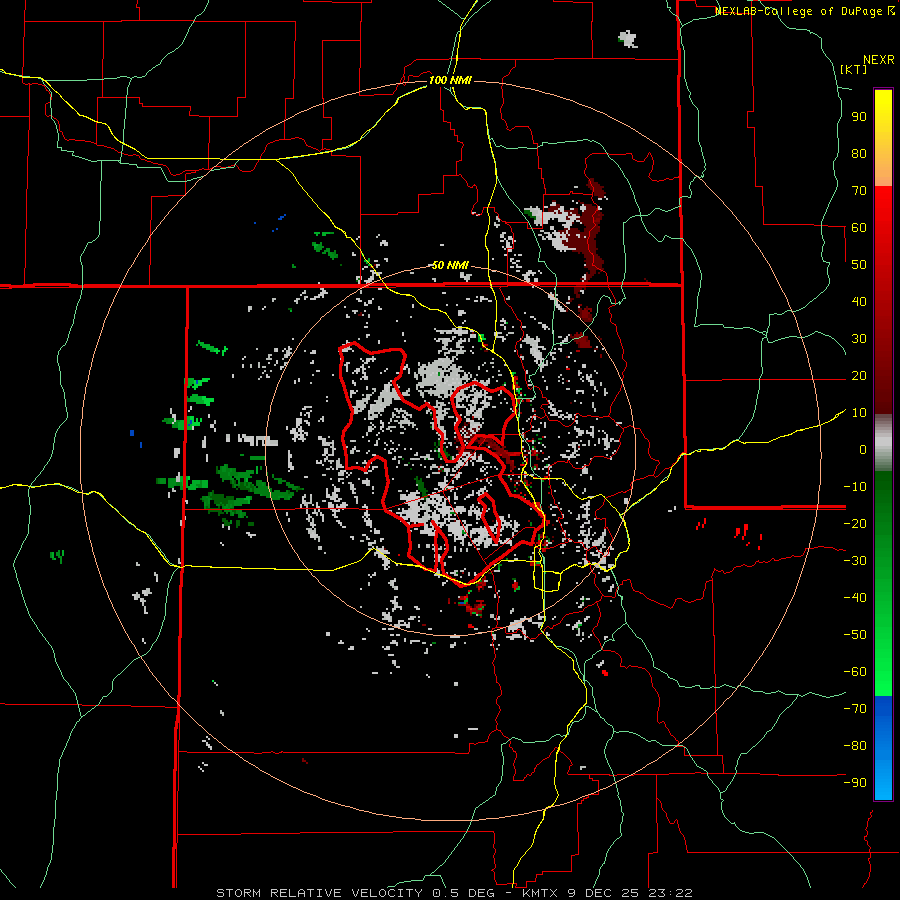The image size is (900, 900).
Task: Click the NEXR label above the scale
Action: [x=878, y=59]
